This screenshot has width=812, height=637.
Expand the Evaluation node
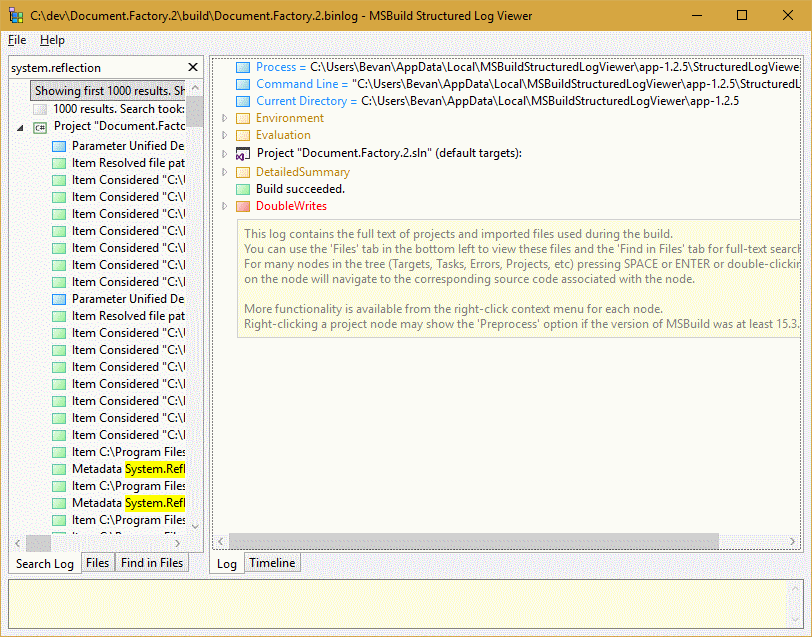(x=224, y=135)
